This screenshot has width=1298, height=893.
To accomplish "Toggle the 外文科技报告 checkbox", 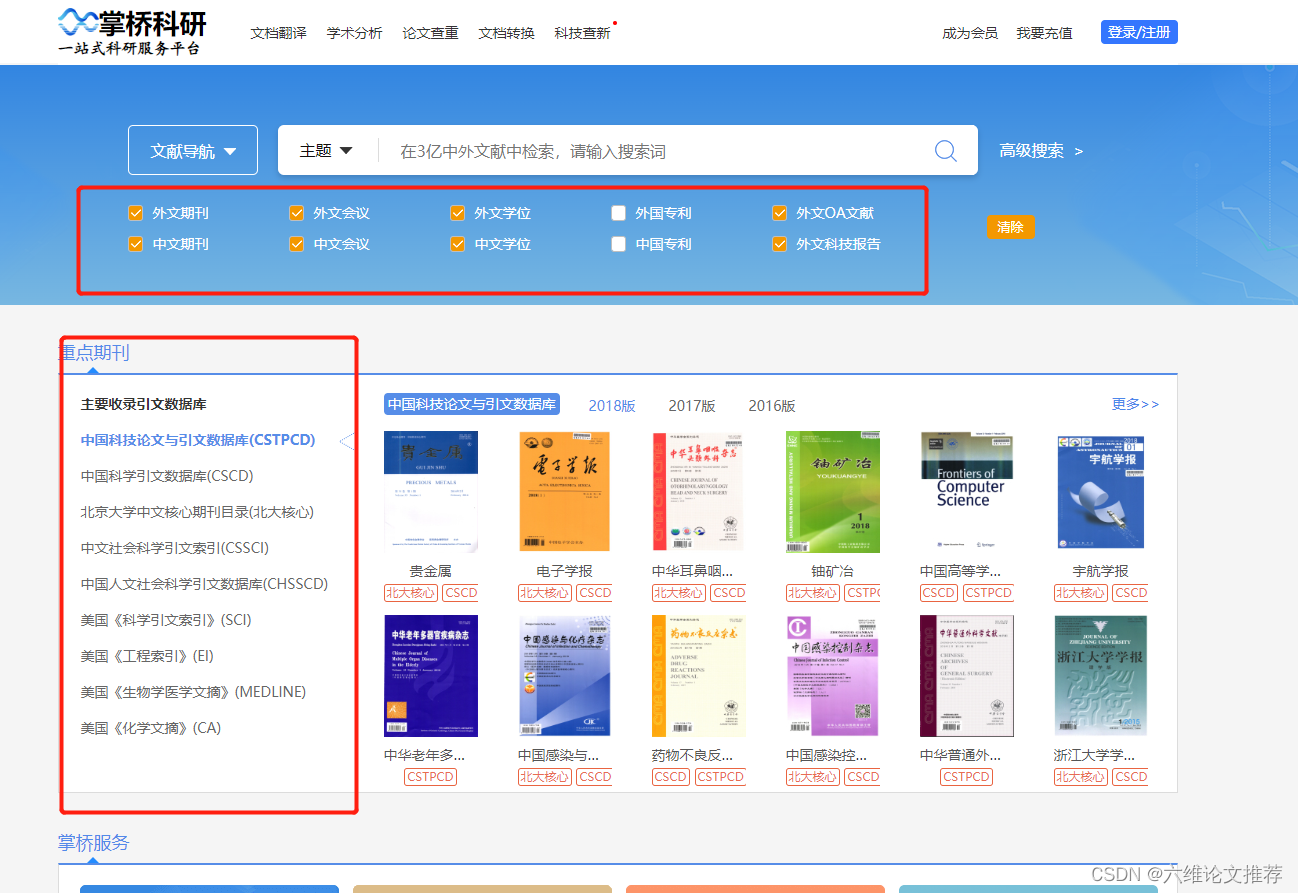I will point(779,244).
